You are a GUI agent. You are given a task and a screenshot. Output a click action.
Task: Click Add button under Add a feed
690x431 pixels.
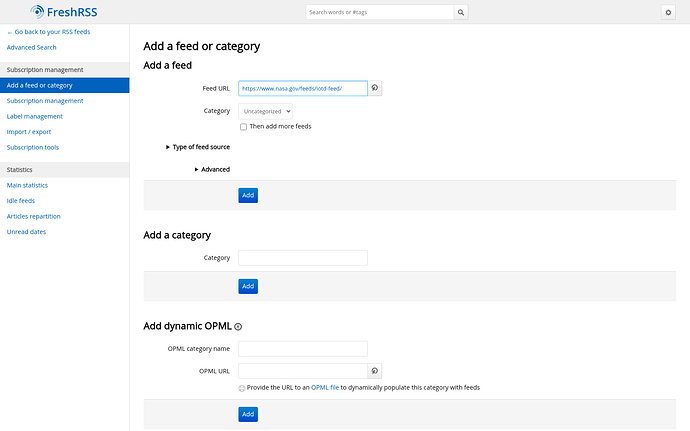pyautogui.click(x=248, y=195)
